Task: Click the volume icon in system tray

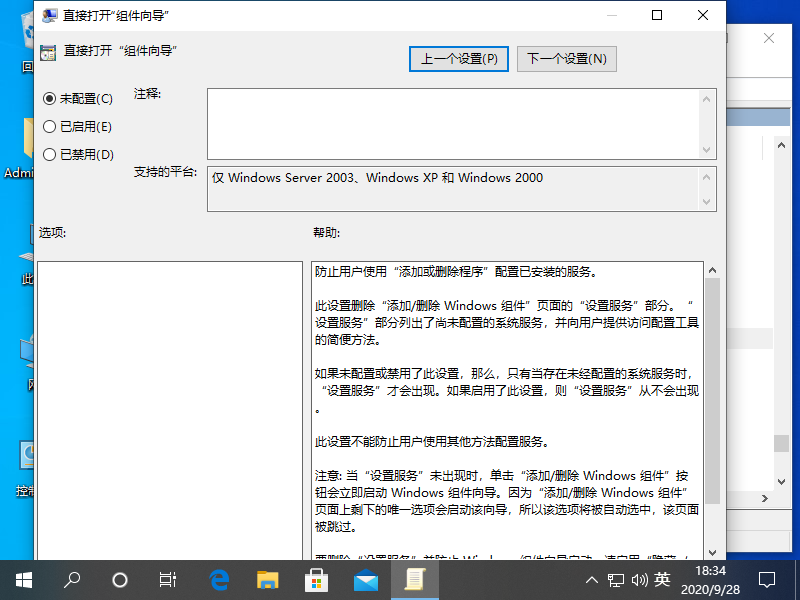Action: click(640, 579)
